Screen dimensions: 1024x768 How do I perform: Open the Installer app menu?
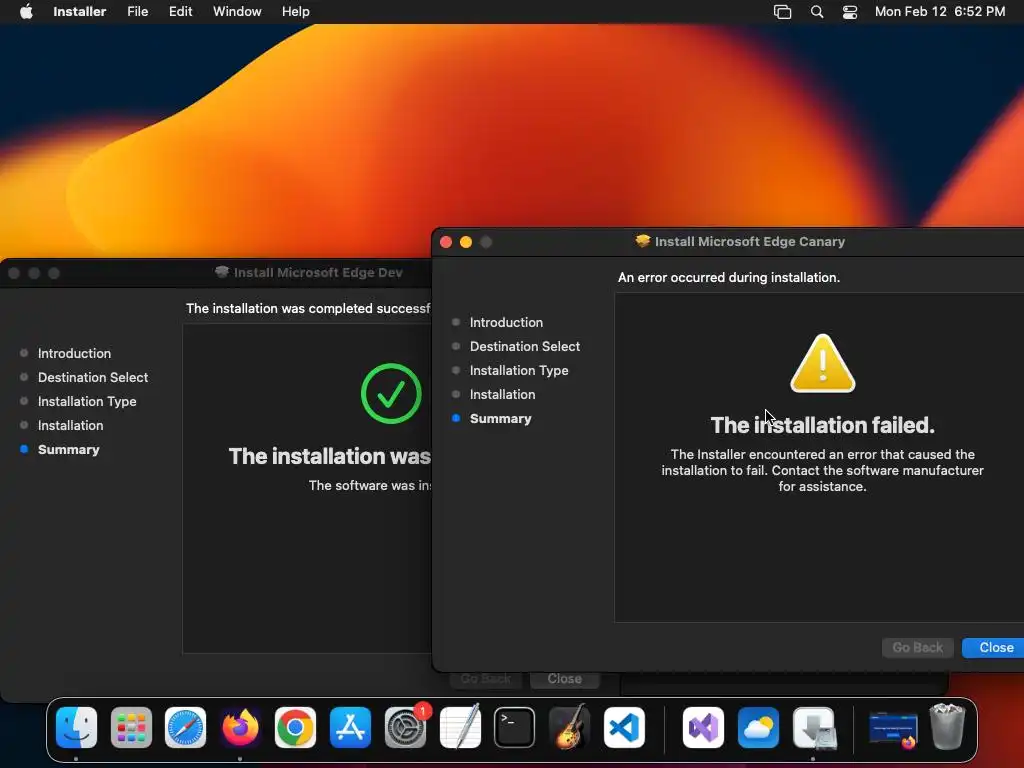point(79,12)
